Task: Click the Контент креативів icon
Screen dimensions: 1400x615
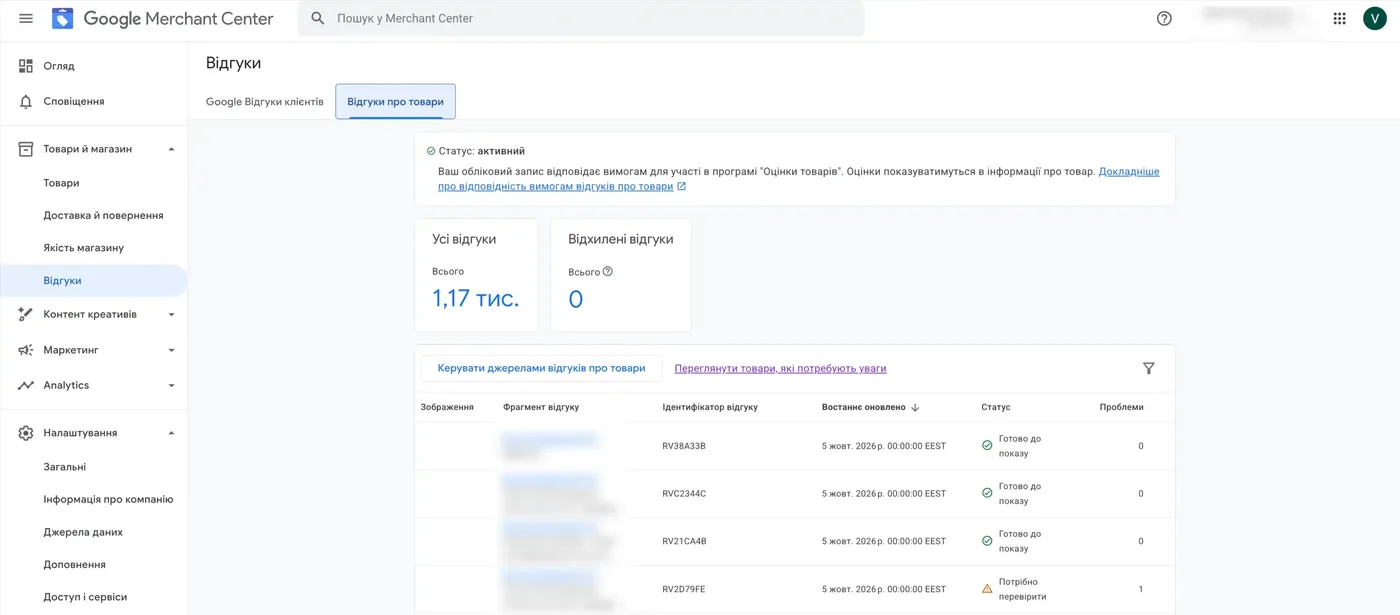Action: click(x=26, y=314)
